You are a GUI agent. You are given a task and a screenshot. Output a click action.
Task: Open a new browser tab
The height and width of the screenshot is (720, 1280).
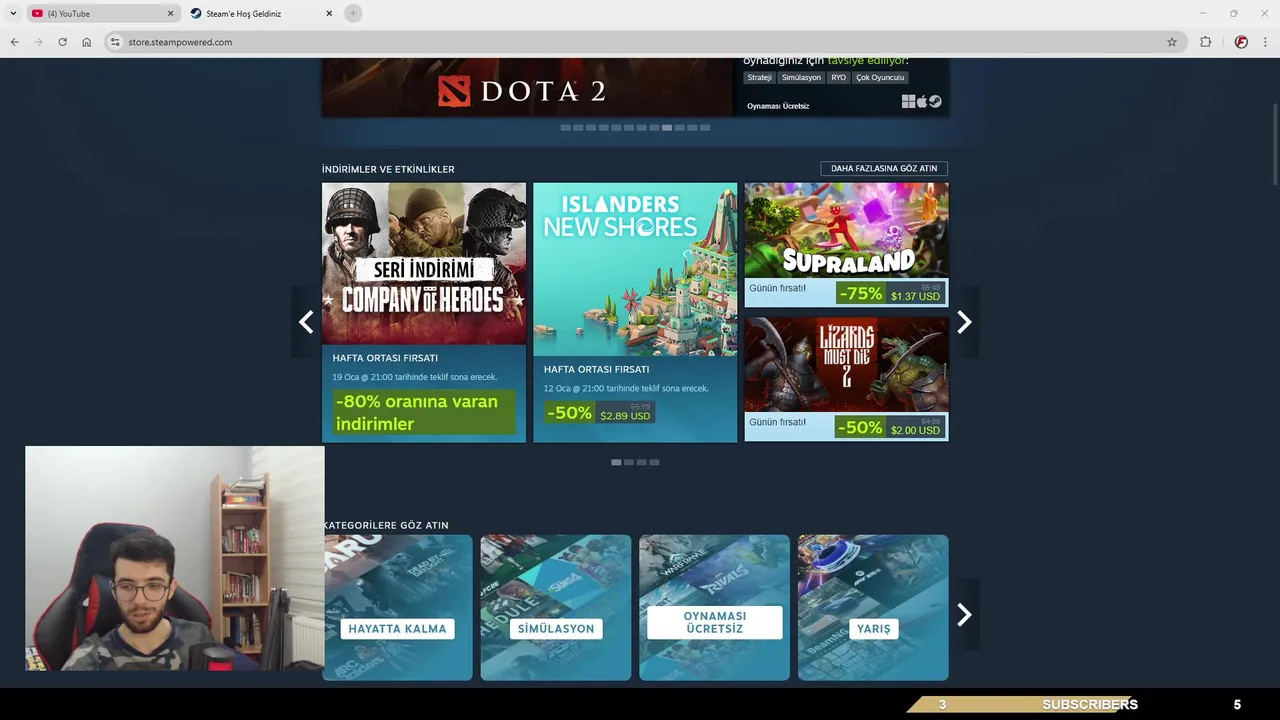352,13
